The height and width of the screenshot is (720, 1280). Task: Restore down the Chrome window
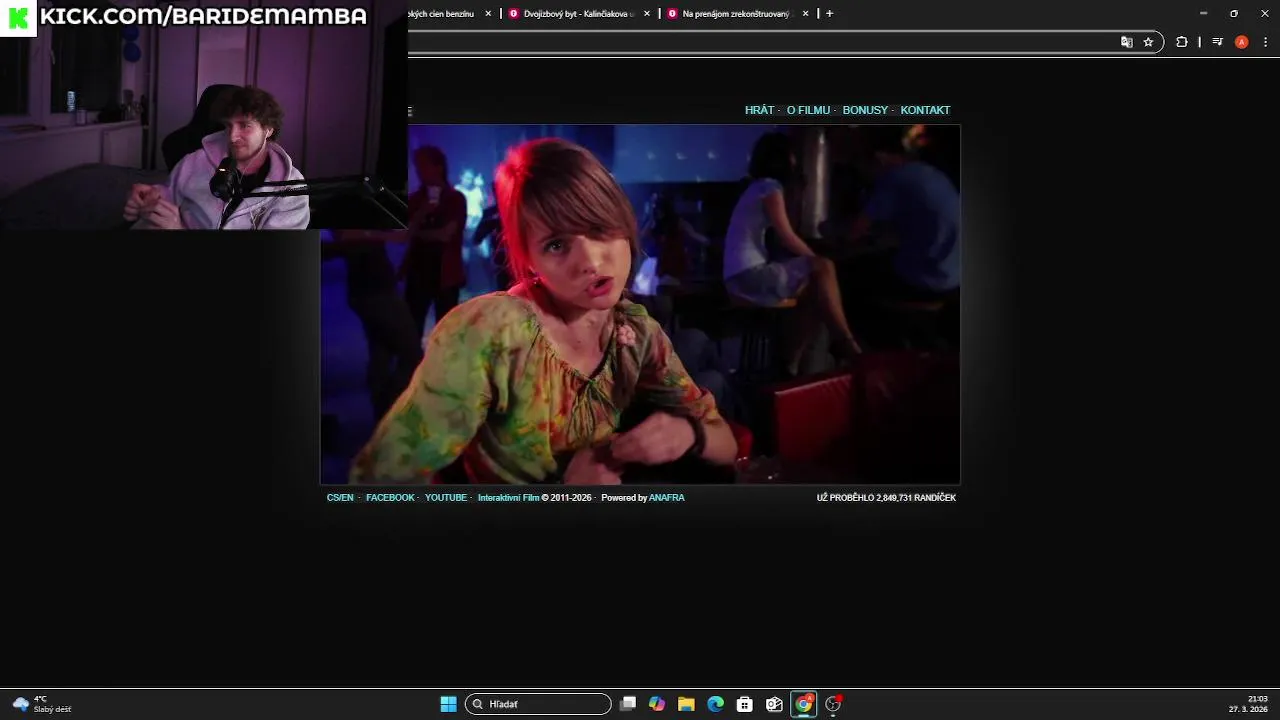(x=1234, y=13)
